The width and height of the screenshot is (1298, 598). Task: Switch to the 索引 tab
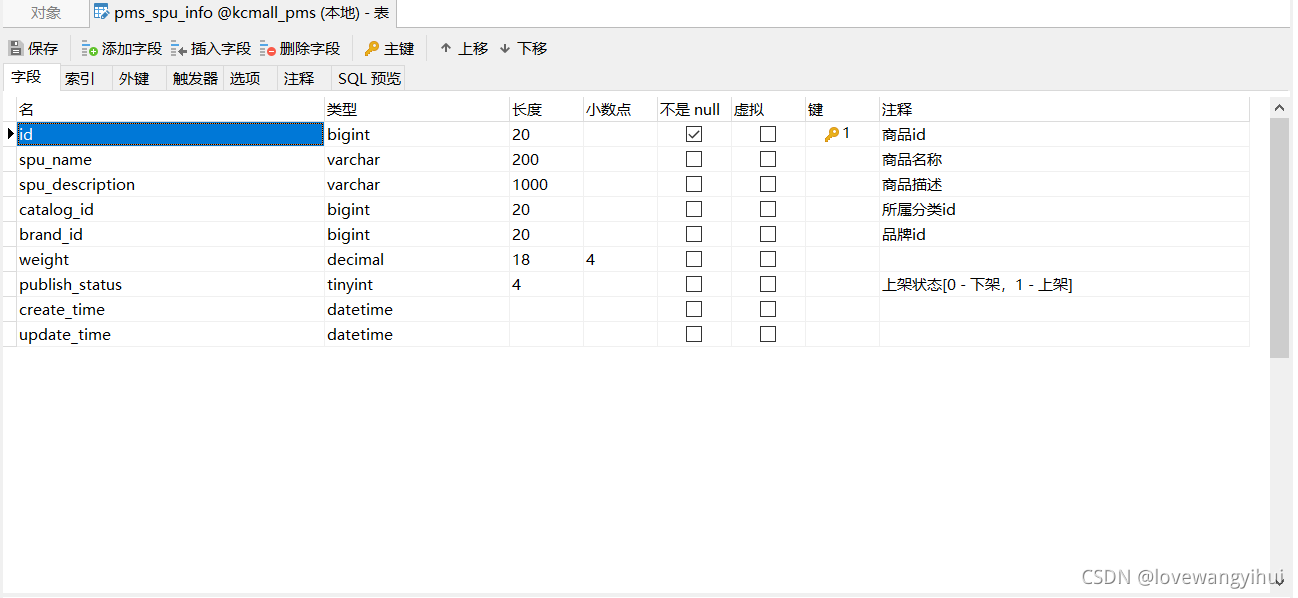[x=79, y=77]
